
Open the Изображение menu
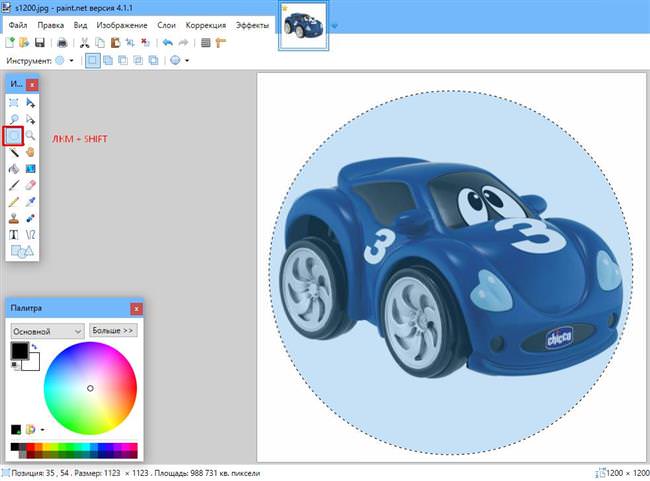122,25
